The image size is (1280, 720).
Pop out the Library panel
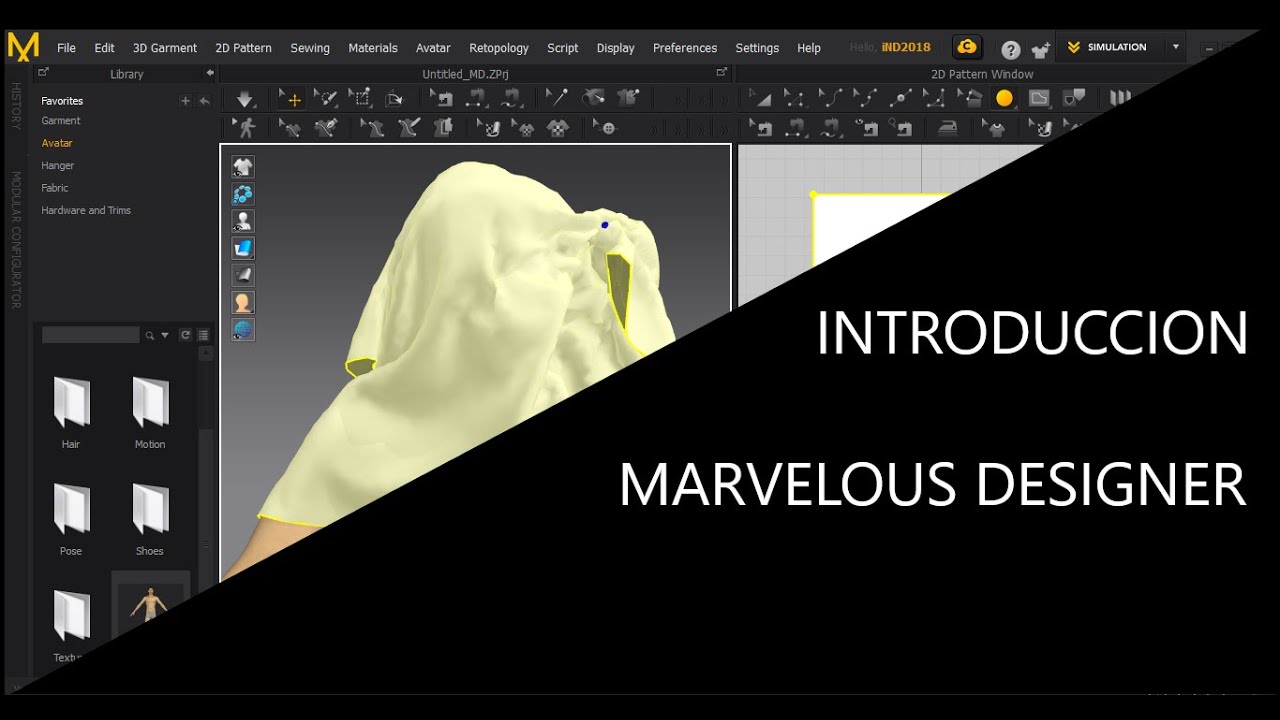point(43,73)
